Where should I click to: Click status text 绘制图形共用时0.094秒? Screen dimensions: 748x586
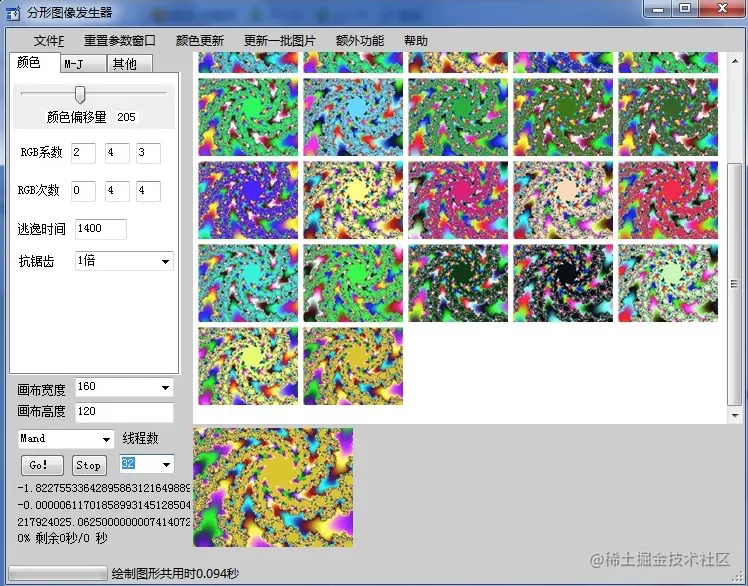[175, 574]
